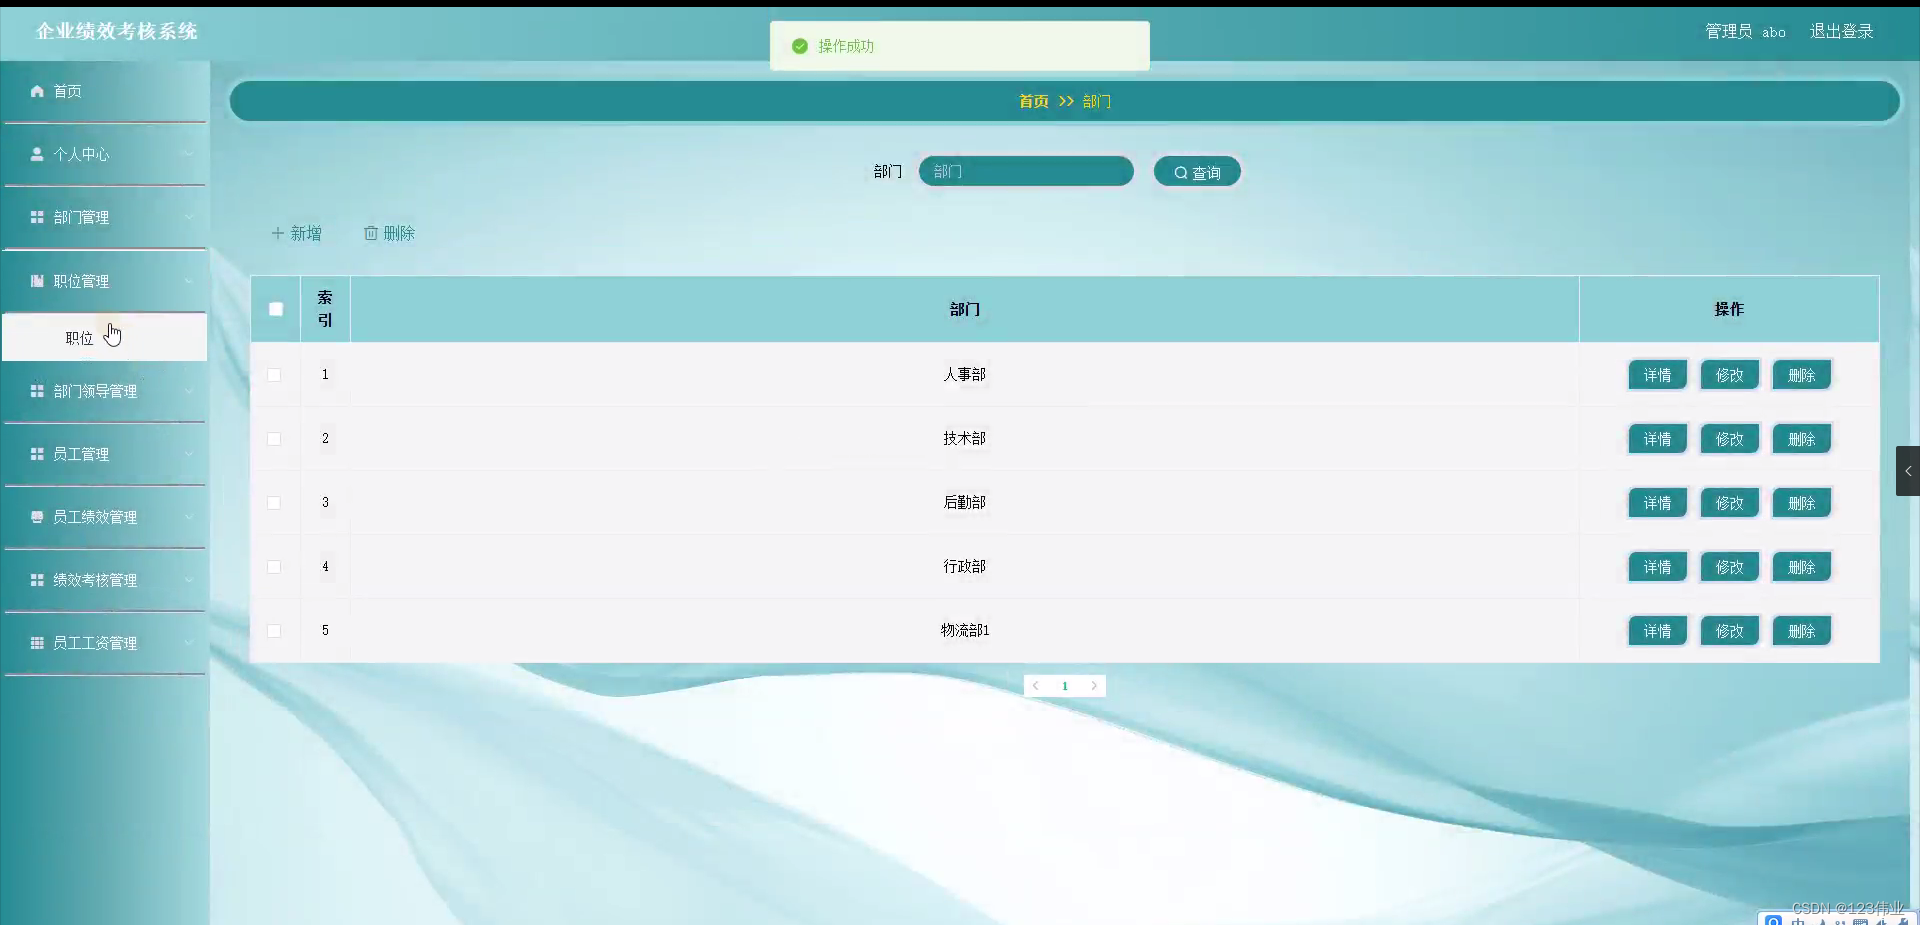
Task: Click the grid icon beside 部门管理
Action: click(x=37, y=217)
